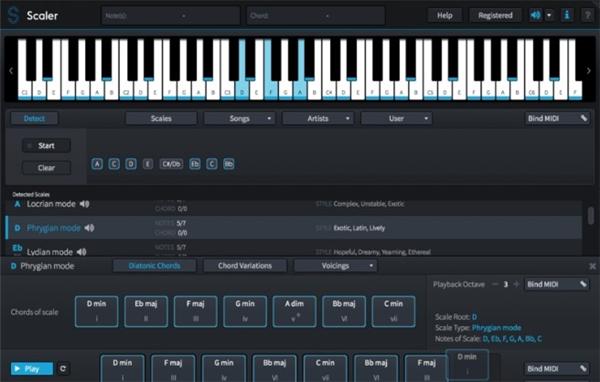
Task: Click Bind MIDI in the Detect row
Action: click(x=557, y=118)
